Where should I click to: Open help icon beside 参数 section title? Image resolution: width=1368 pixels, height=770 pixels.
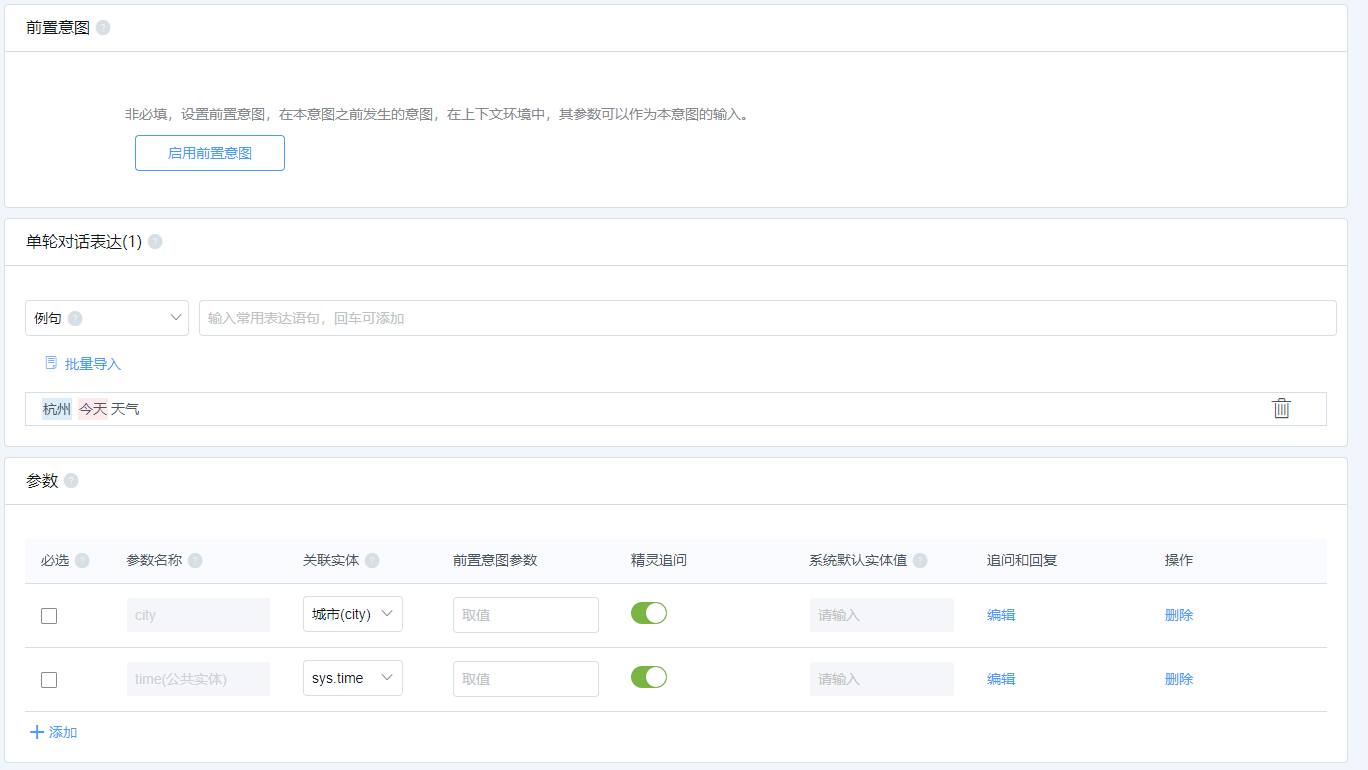tap(71, 481)
